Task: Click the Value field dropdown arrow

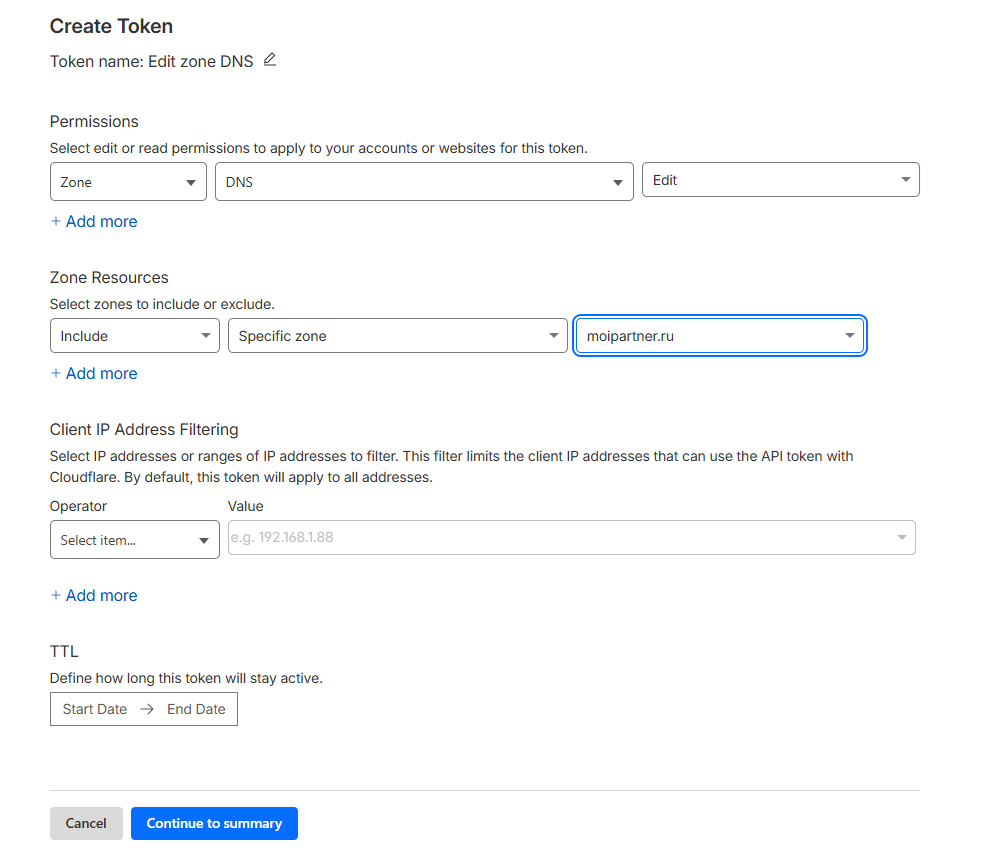Action: (x=902, y=537)
